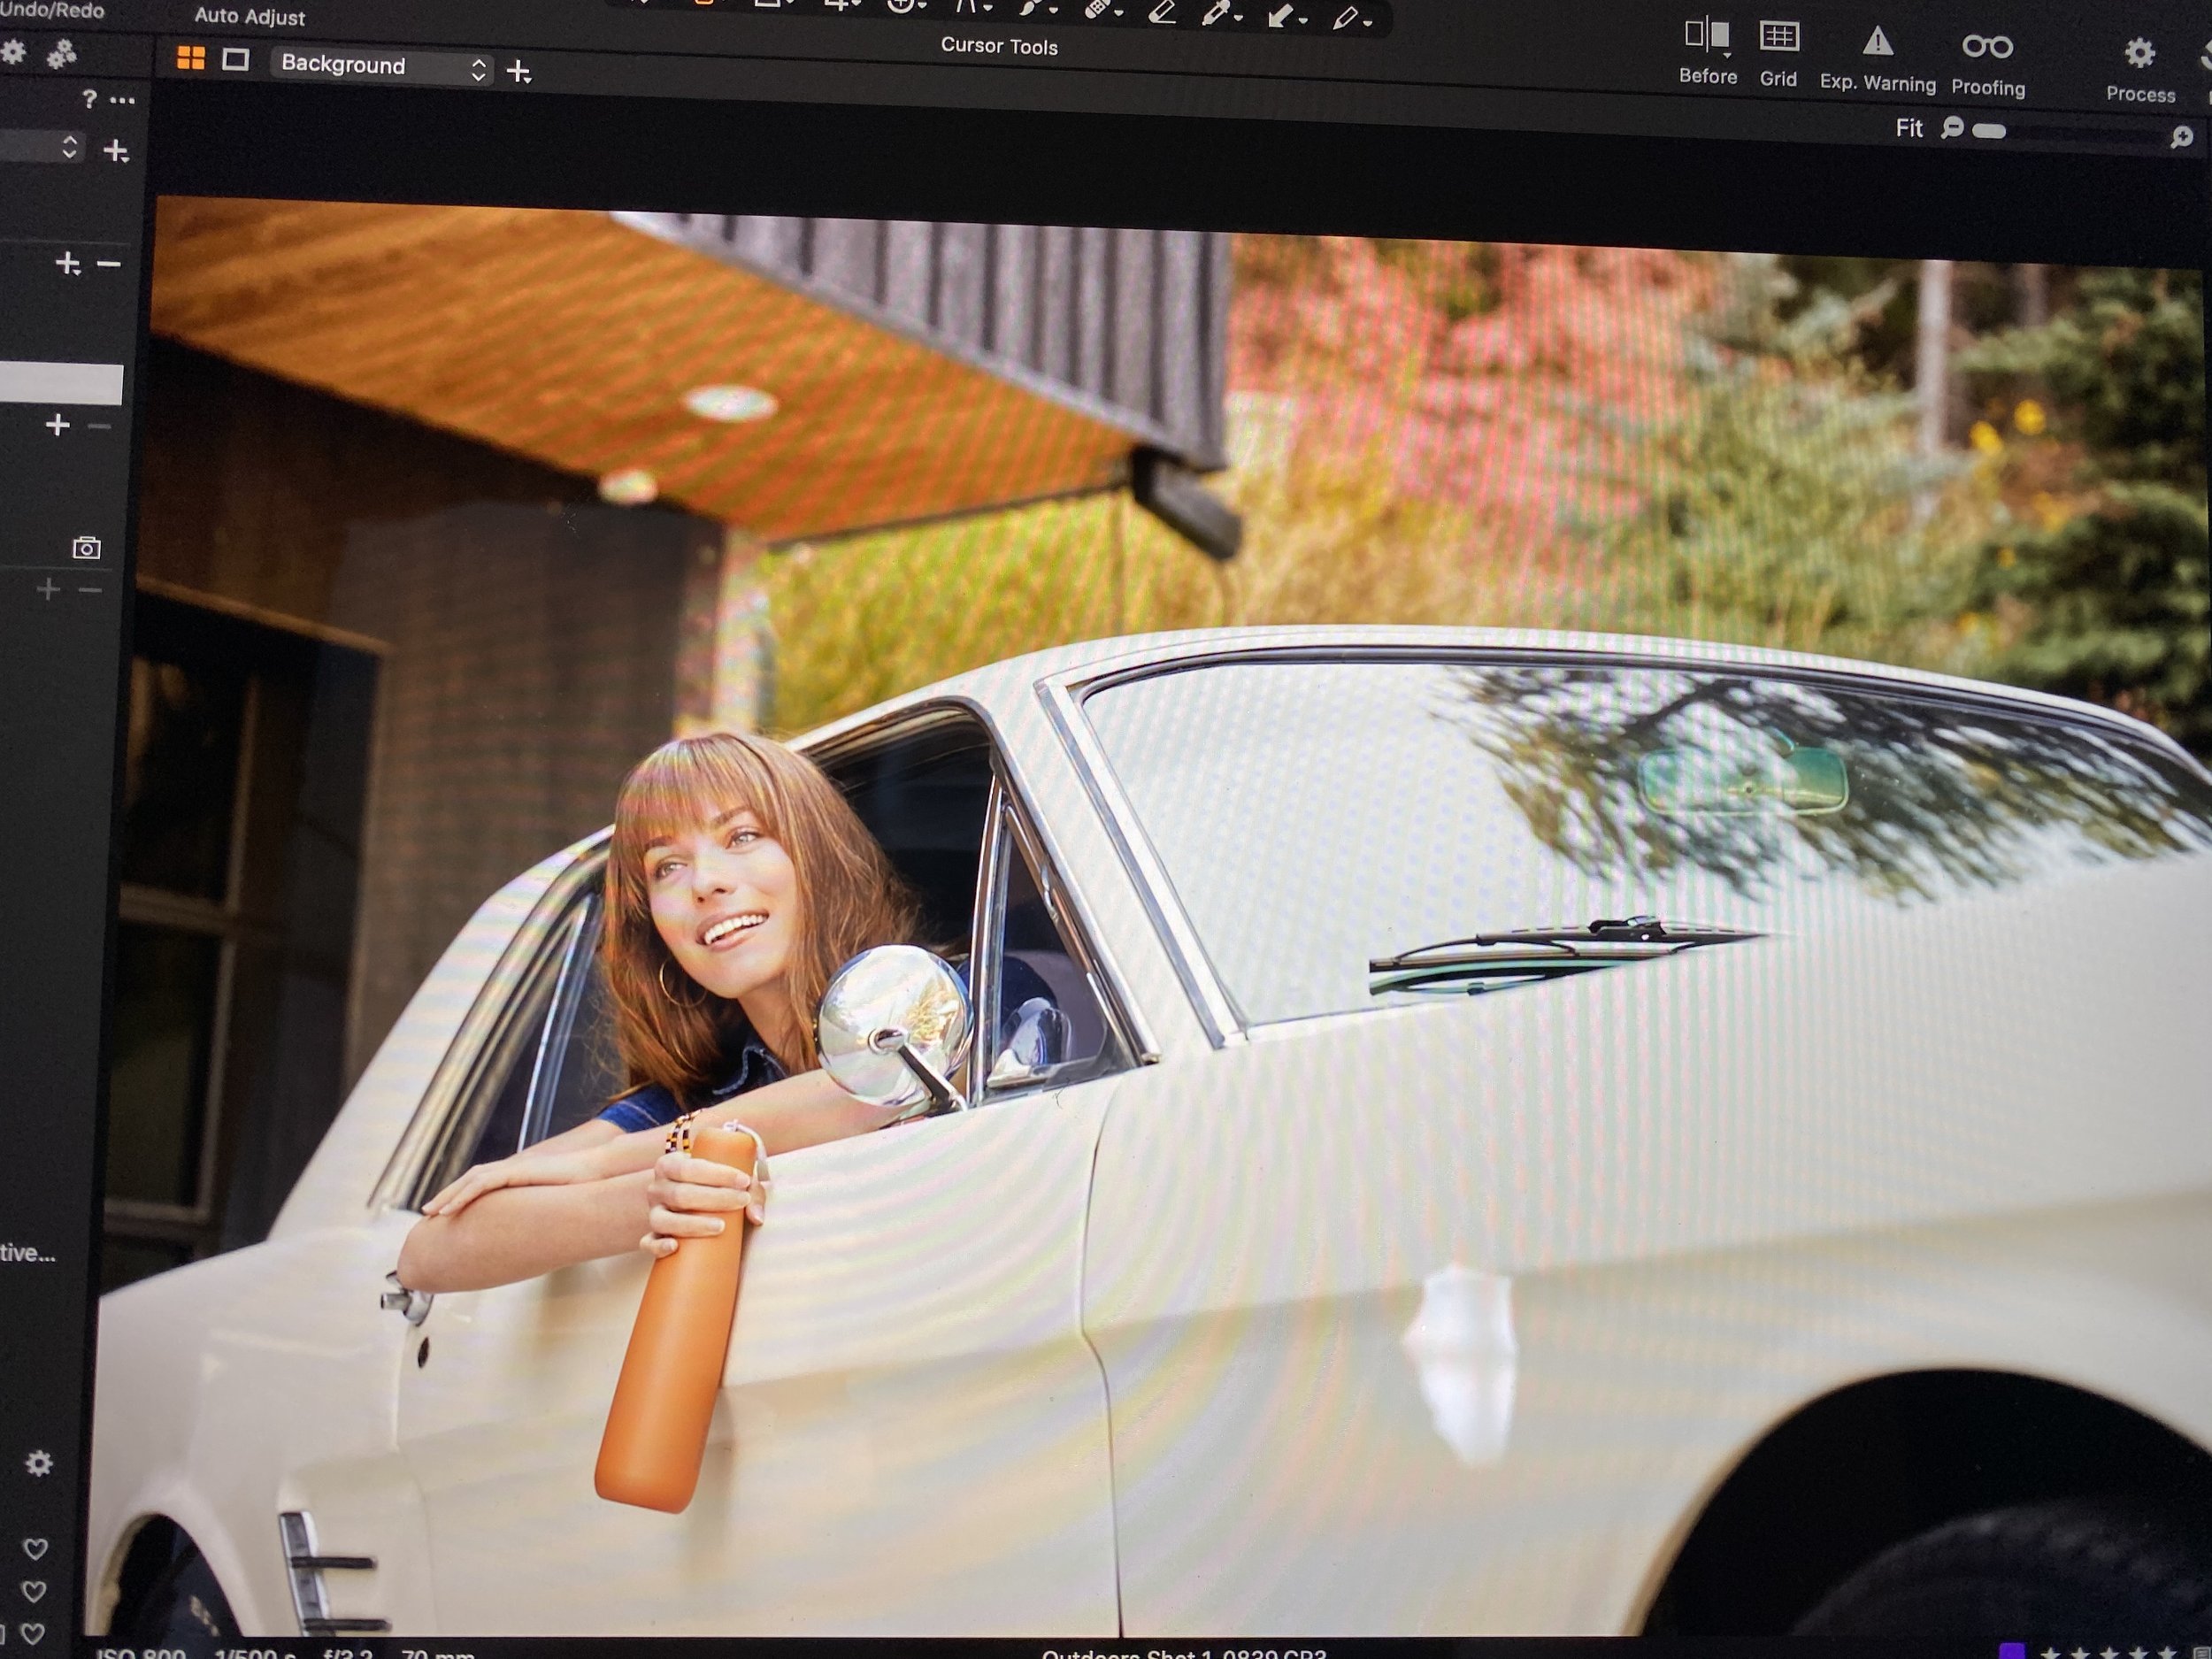Click the Auto Adjust button
The image size is (2212, 1659).
249,16
